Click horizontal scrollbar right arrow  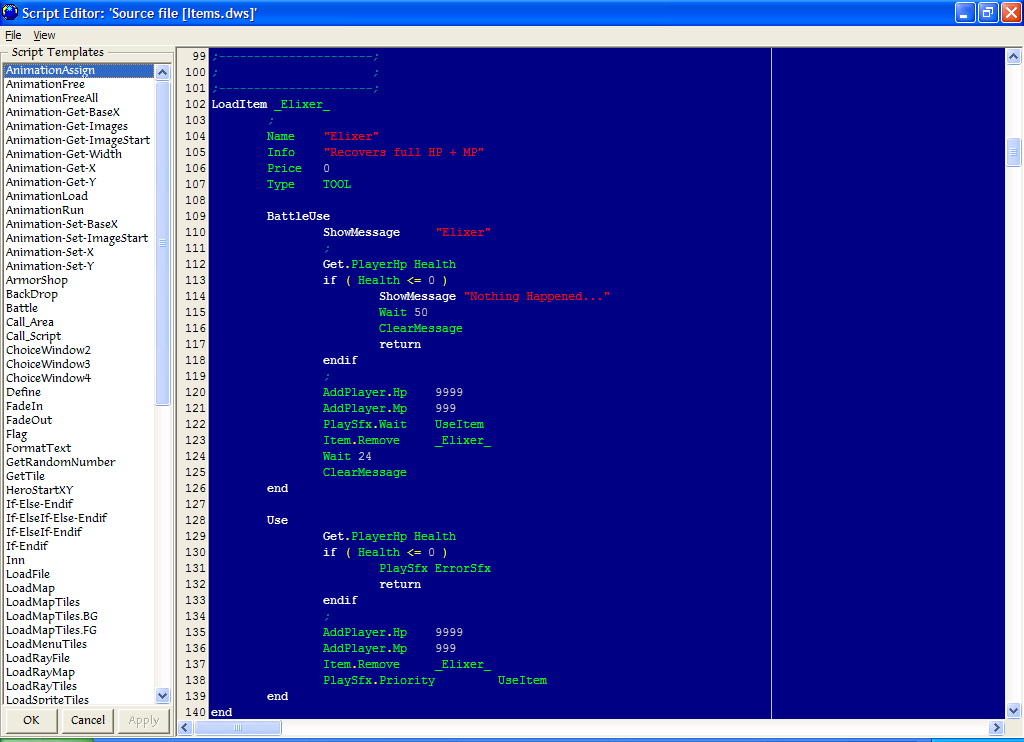(x=996, y=728)
